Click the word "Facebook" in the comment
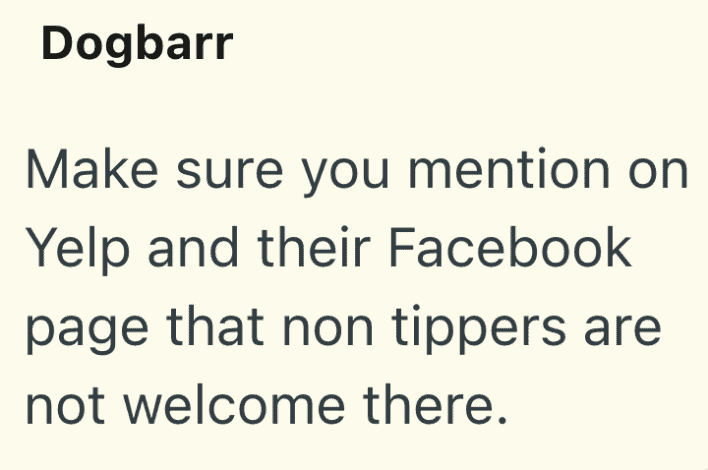The image size is (708, 470). coord(510,246)
